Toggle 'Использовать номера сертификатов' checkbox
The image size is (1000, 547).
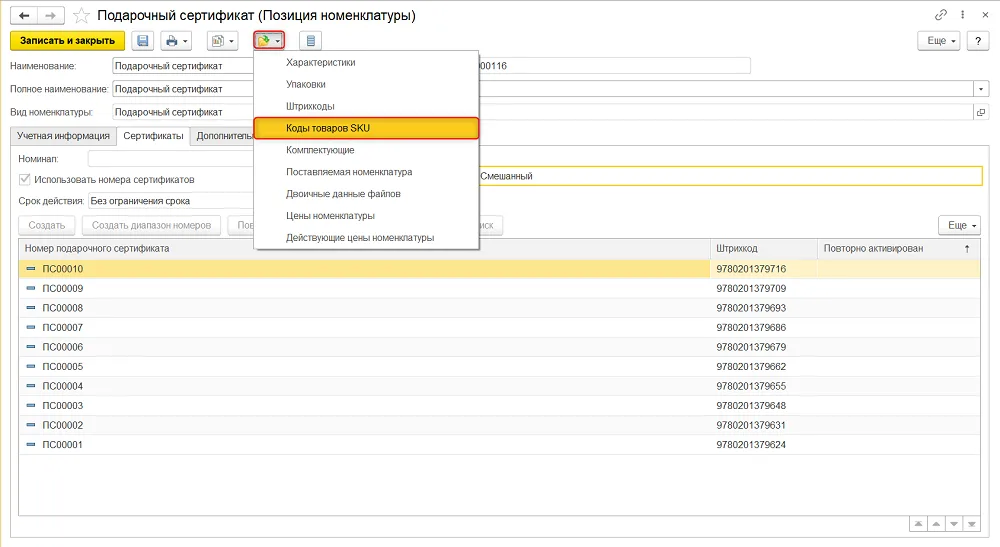click(24, 180)
